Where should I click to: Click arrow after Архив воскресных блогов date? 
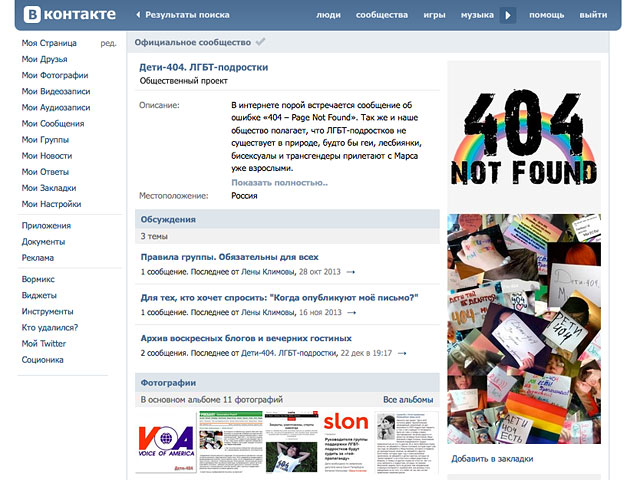pyautogui.click(x=402, y=353)
